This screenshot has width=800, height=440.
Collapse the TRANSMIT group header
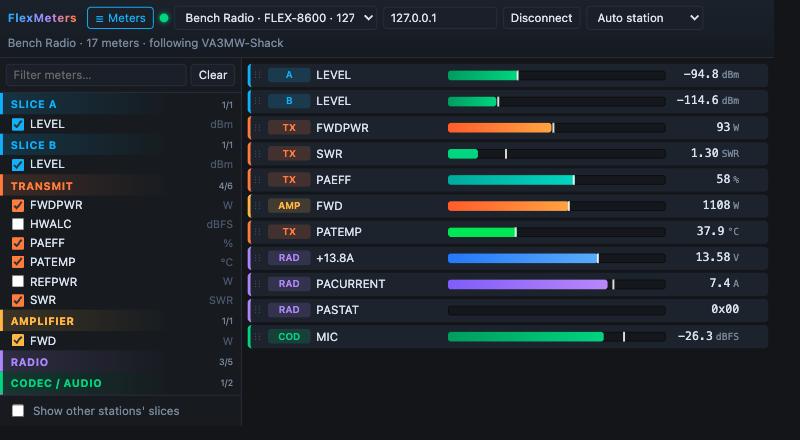120,186
